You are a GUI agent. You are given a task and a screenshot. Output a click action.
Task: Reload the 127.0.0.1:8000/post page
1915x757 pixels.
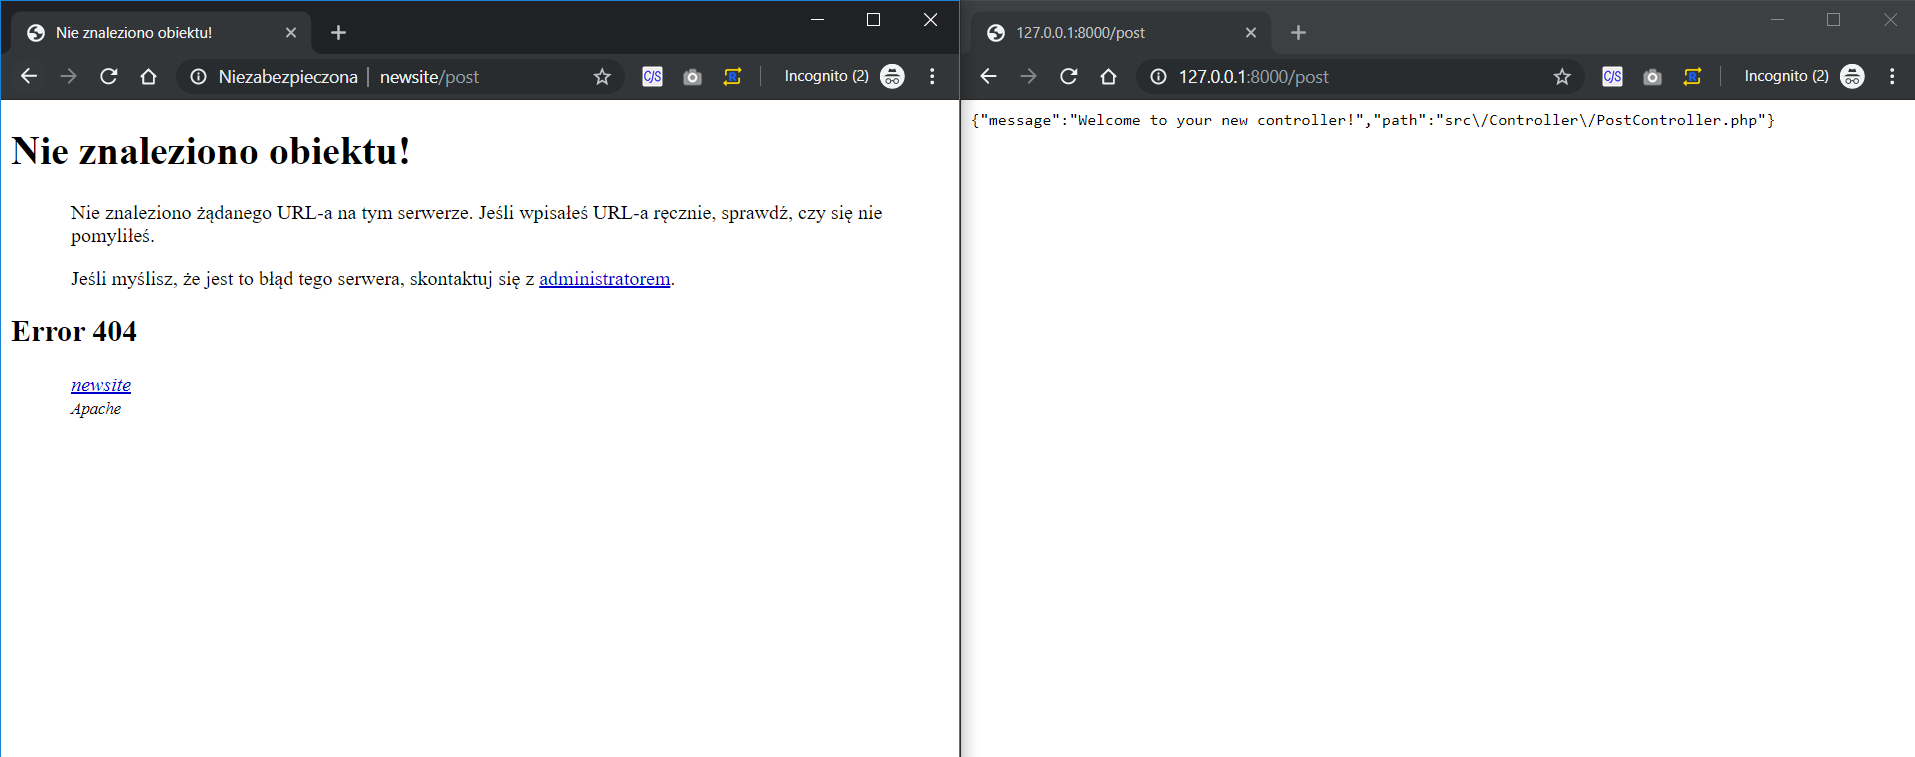point(1069,77)
